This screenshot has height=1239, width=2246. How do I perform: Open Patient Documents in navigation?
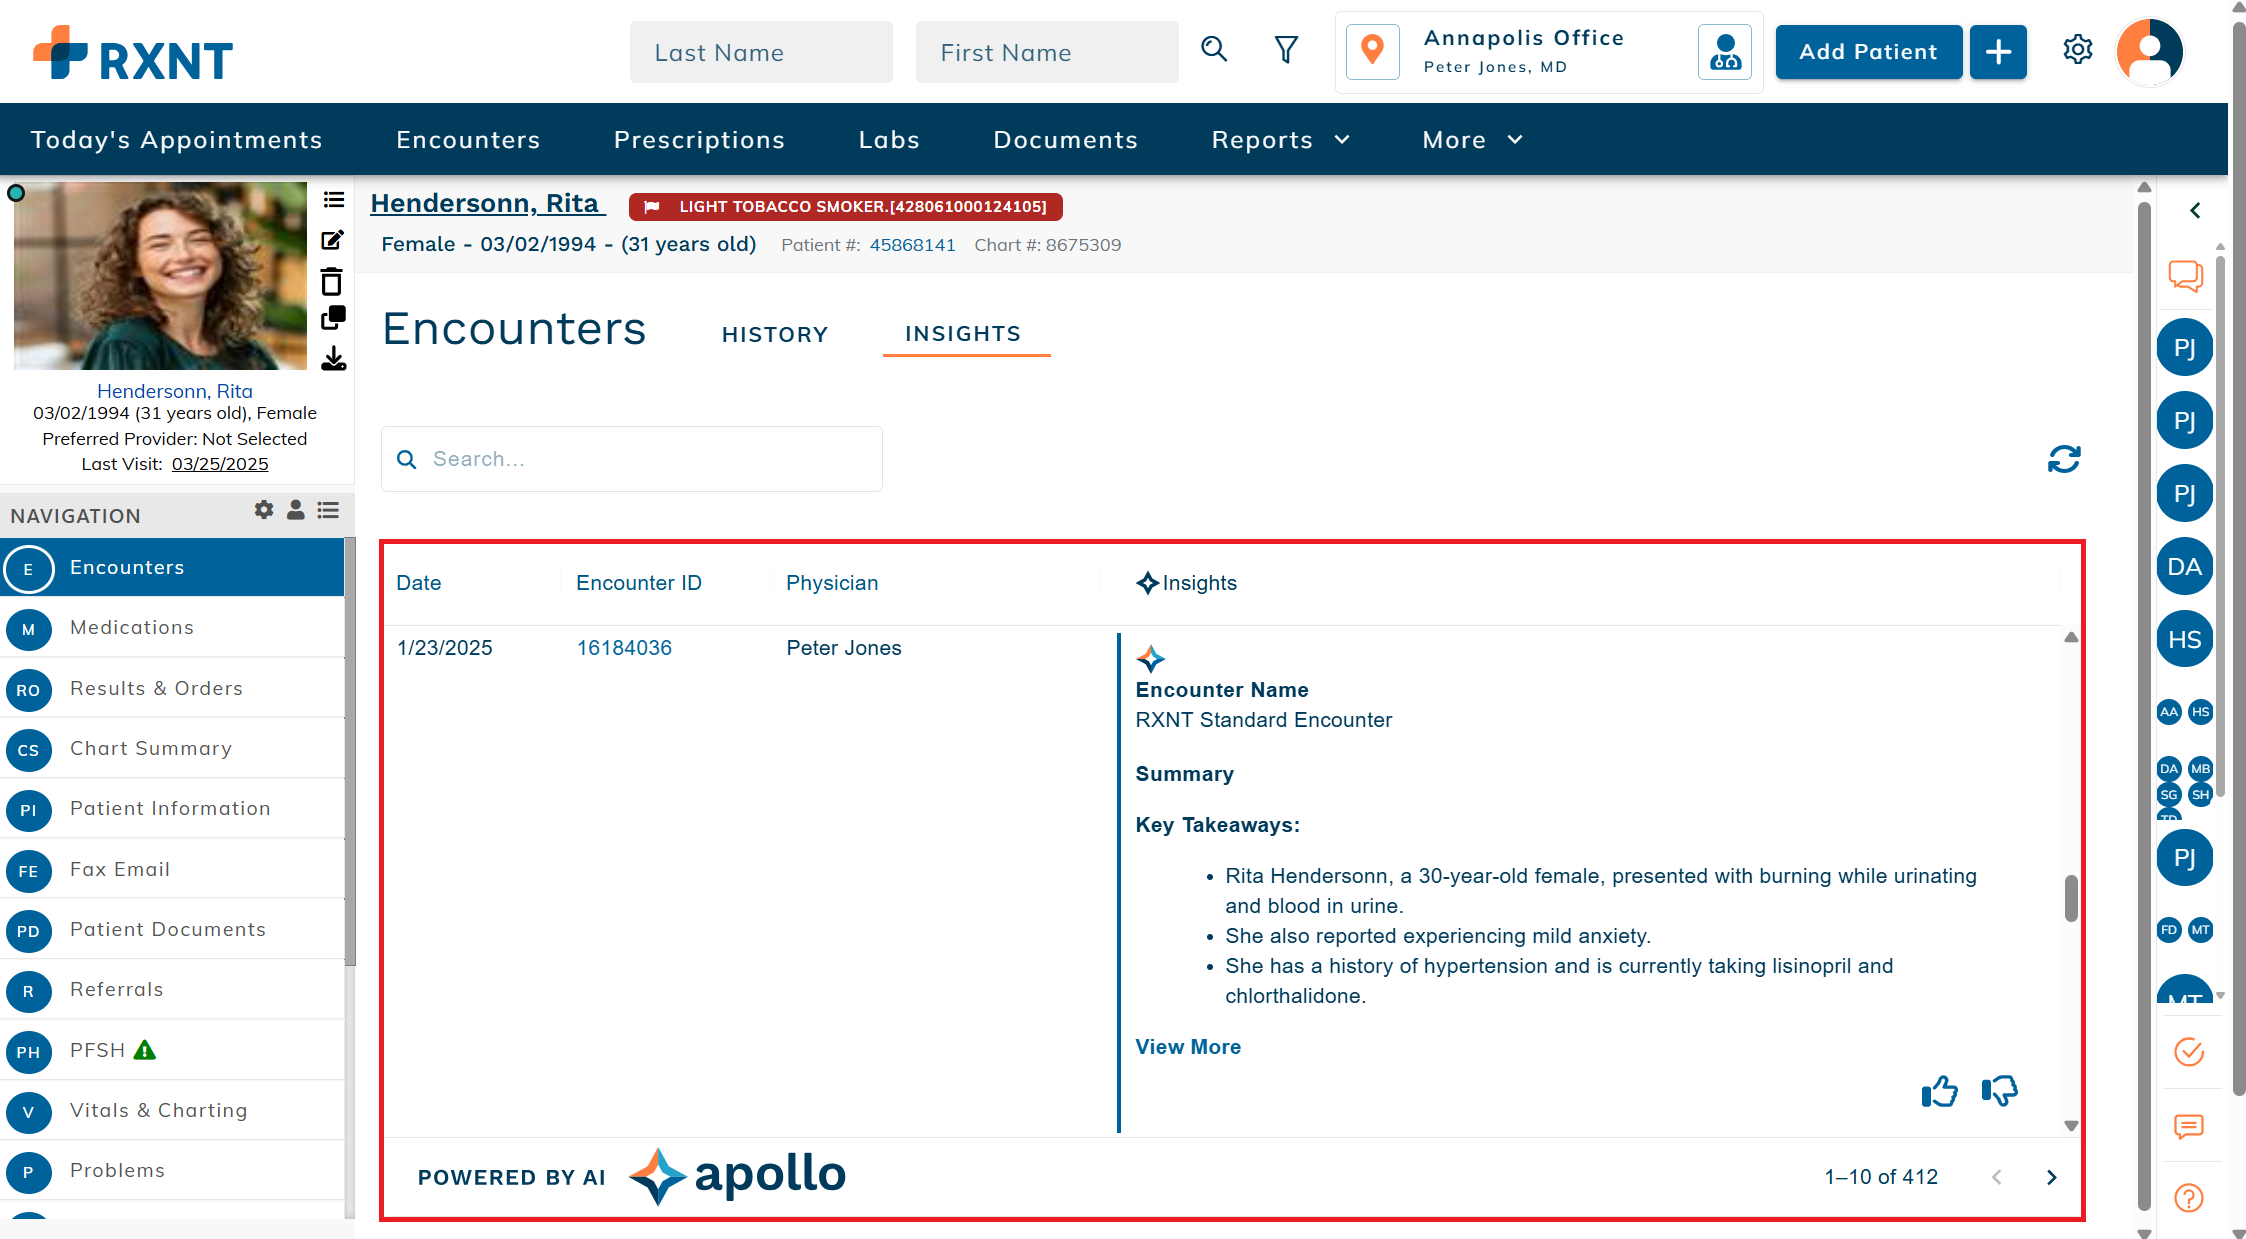(x=172, y=929)
